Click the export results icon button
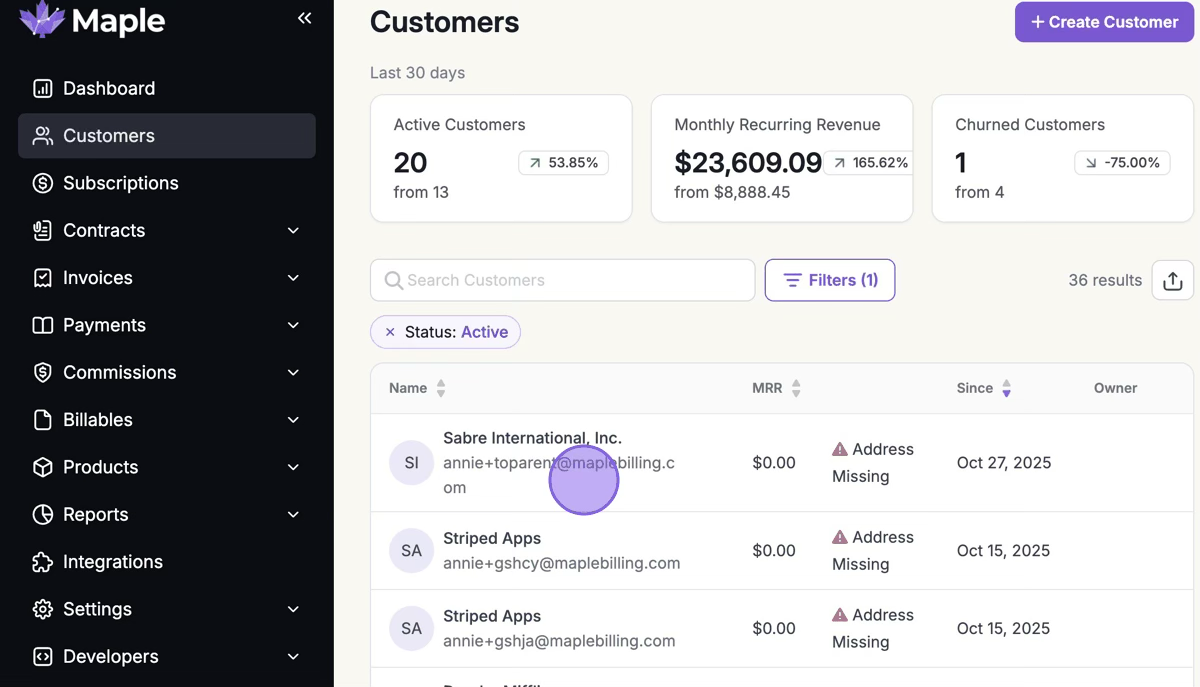The height and width of the screenshot is (687, 1200). tap(1173, 280)
